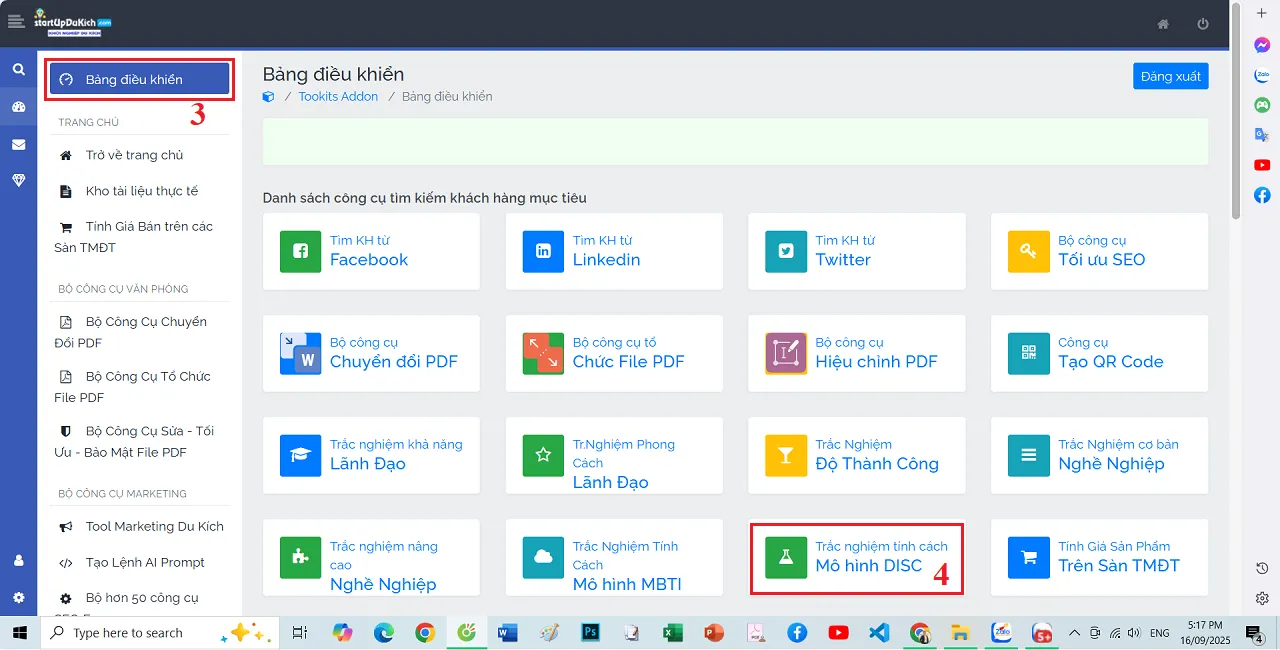This screenshot has height=650, width=1280.
Task: Select Bảng điều khiển in the side menu
Action: pos(140,79)
